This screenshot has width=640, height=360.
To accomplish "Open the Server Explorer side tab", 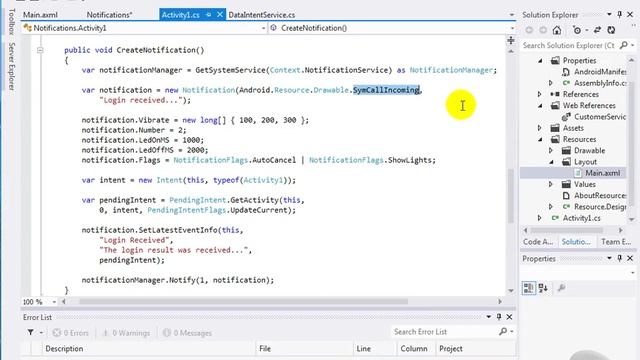I will point(11,67).
